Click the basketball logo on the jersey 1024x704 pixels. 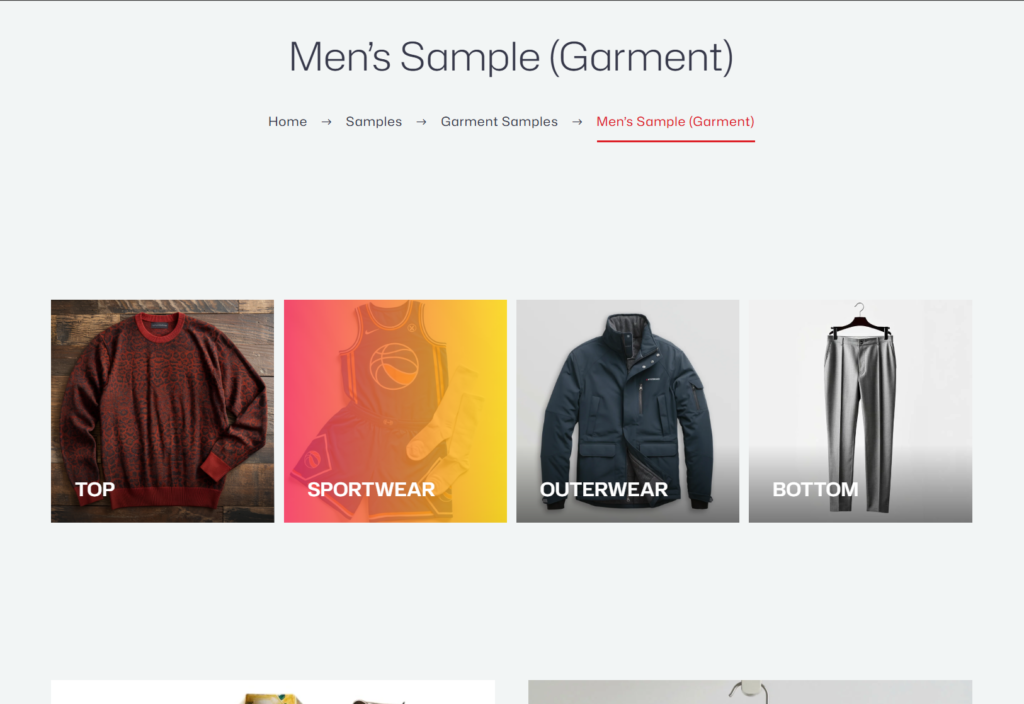(394, 366)
